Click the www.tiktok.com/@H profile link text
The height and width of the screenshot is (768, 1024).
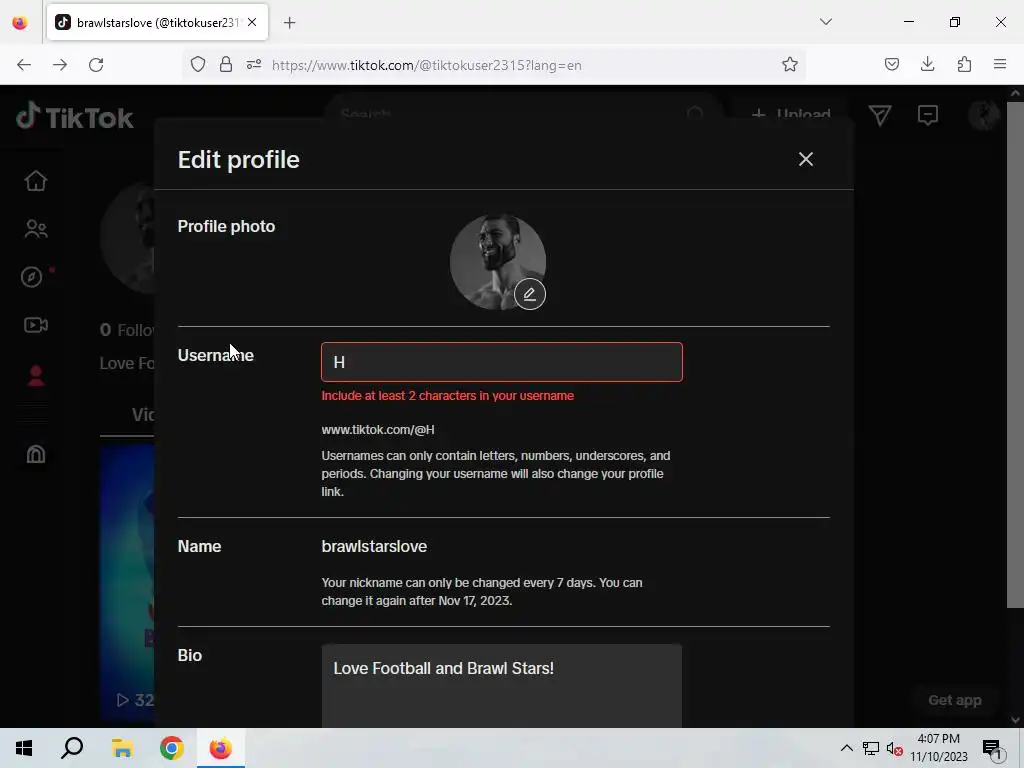[x=377, y=430]
